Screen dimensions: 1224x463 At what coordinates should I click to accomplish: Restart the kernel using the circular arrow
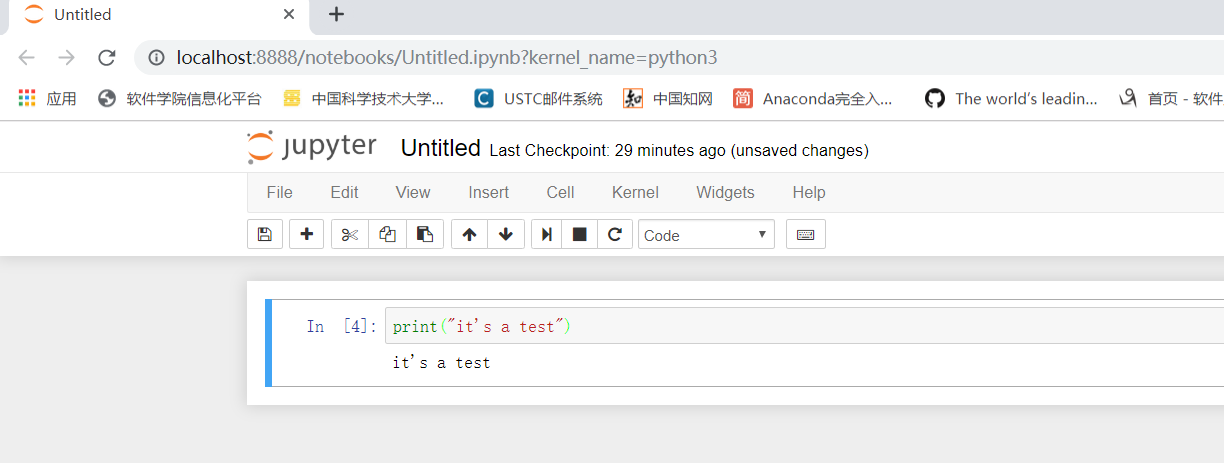pos(615,234)
